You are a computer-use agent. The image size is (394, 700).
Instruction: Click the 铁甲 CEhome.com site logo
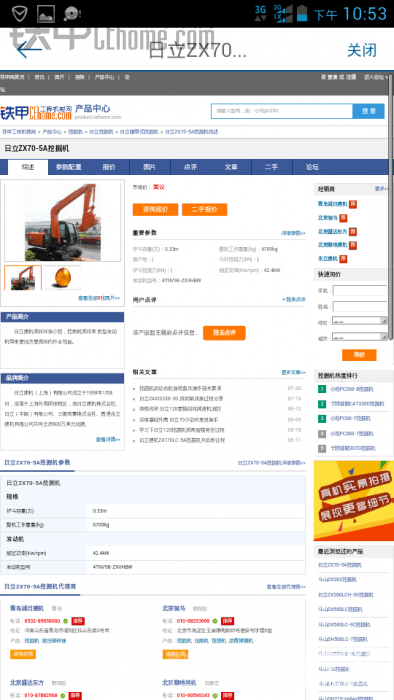pyautogui.click(x=36, y=112)
